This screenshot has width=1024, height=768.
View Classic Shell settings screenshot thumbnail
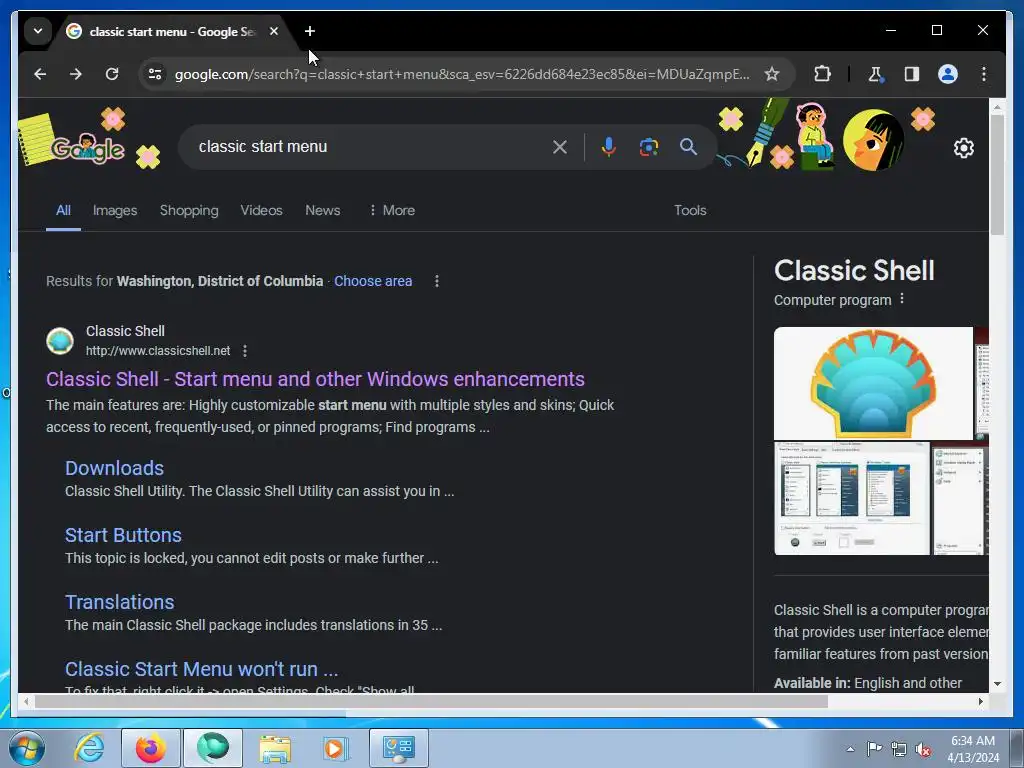click(852, 498)
